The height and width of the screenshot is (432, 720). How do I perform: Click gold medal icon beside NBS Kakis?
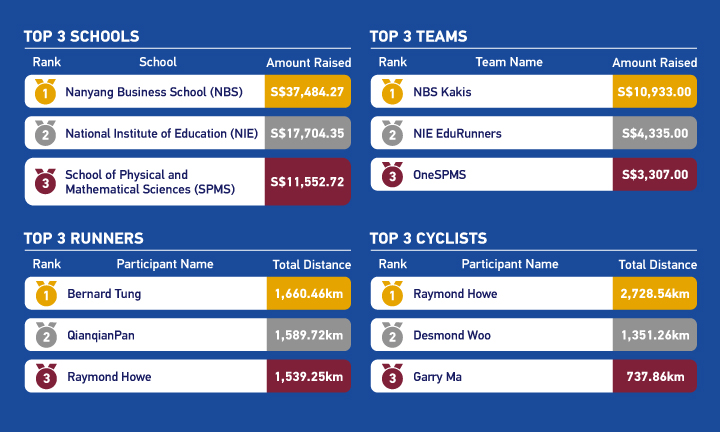tap(390, 92)
